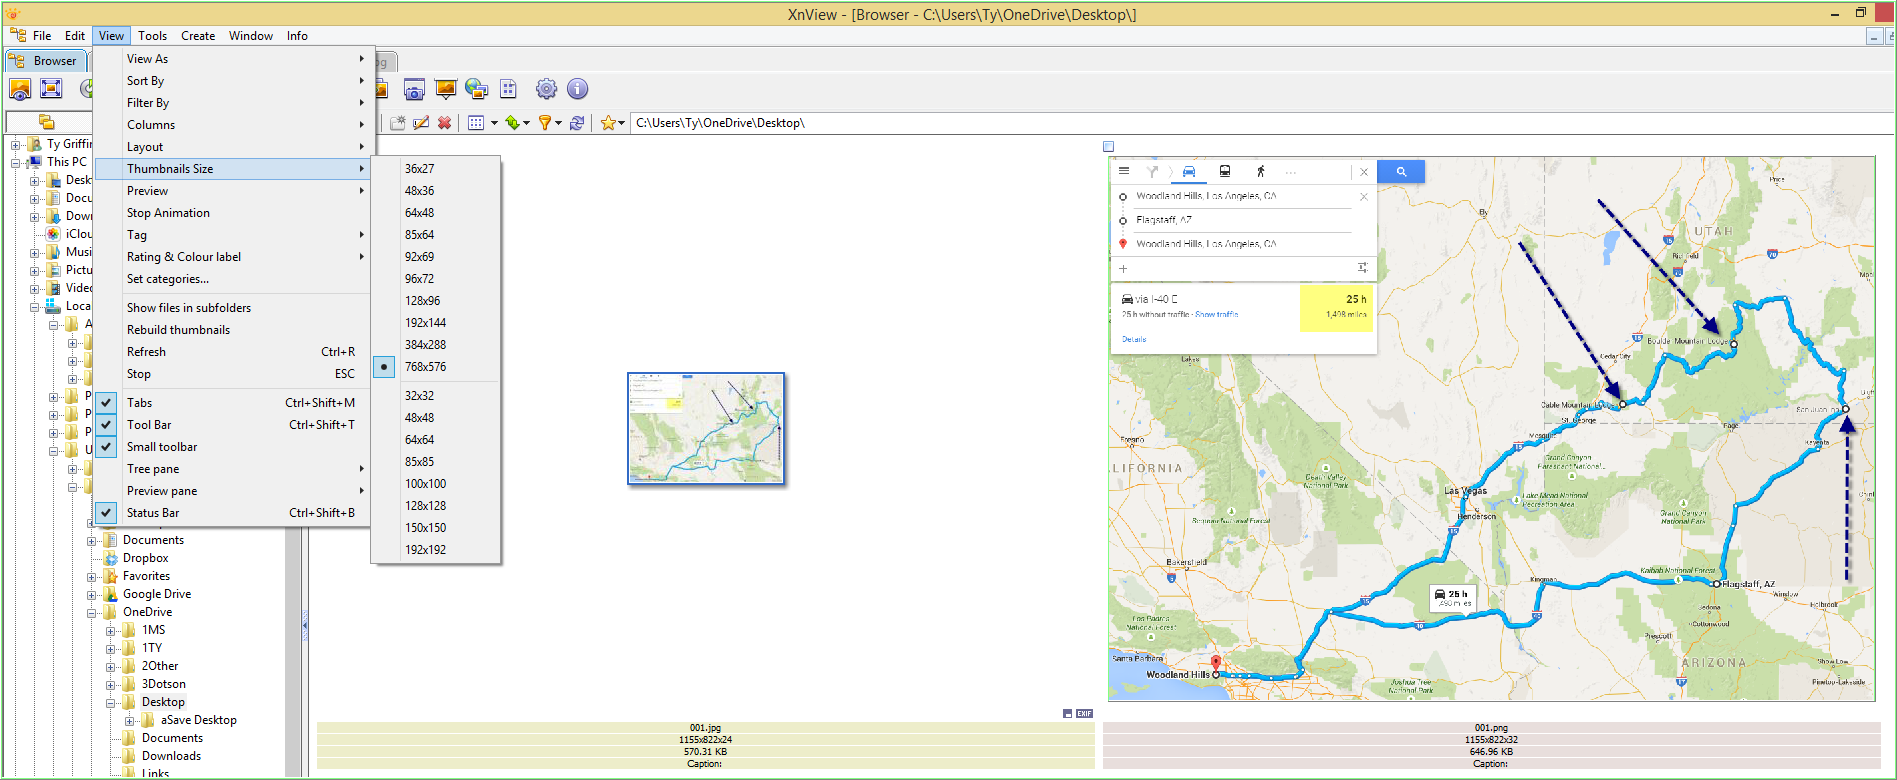Click the yellow star favorites icon
This screenshot has width=1897, height=780.
(x=607, y=123)
